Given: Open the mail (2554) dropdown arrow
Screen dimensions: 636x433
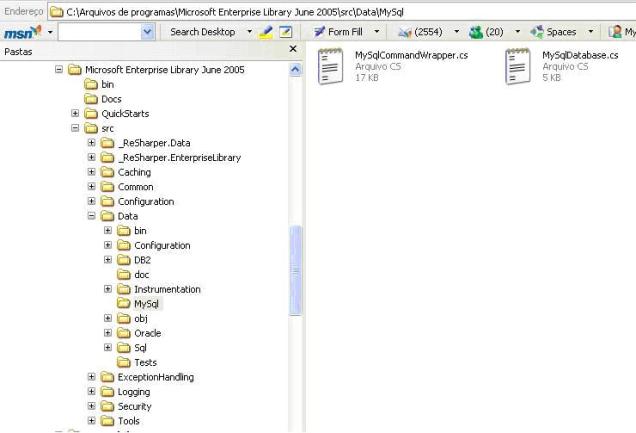Looking at the screenshot, I should [x=457, y=32].
